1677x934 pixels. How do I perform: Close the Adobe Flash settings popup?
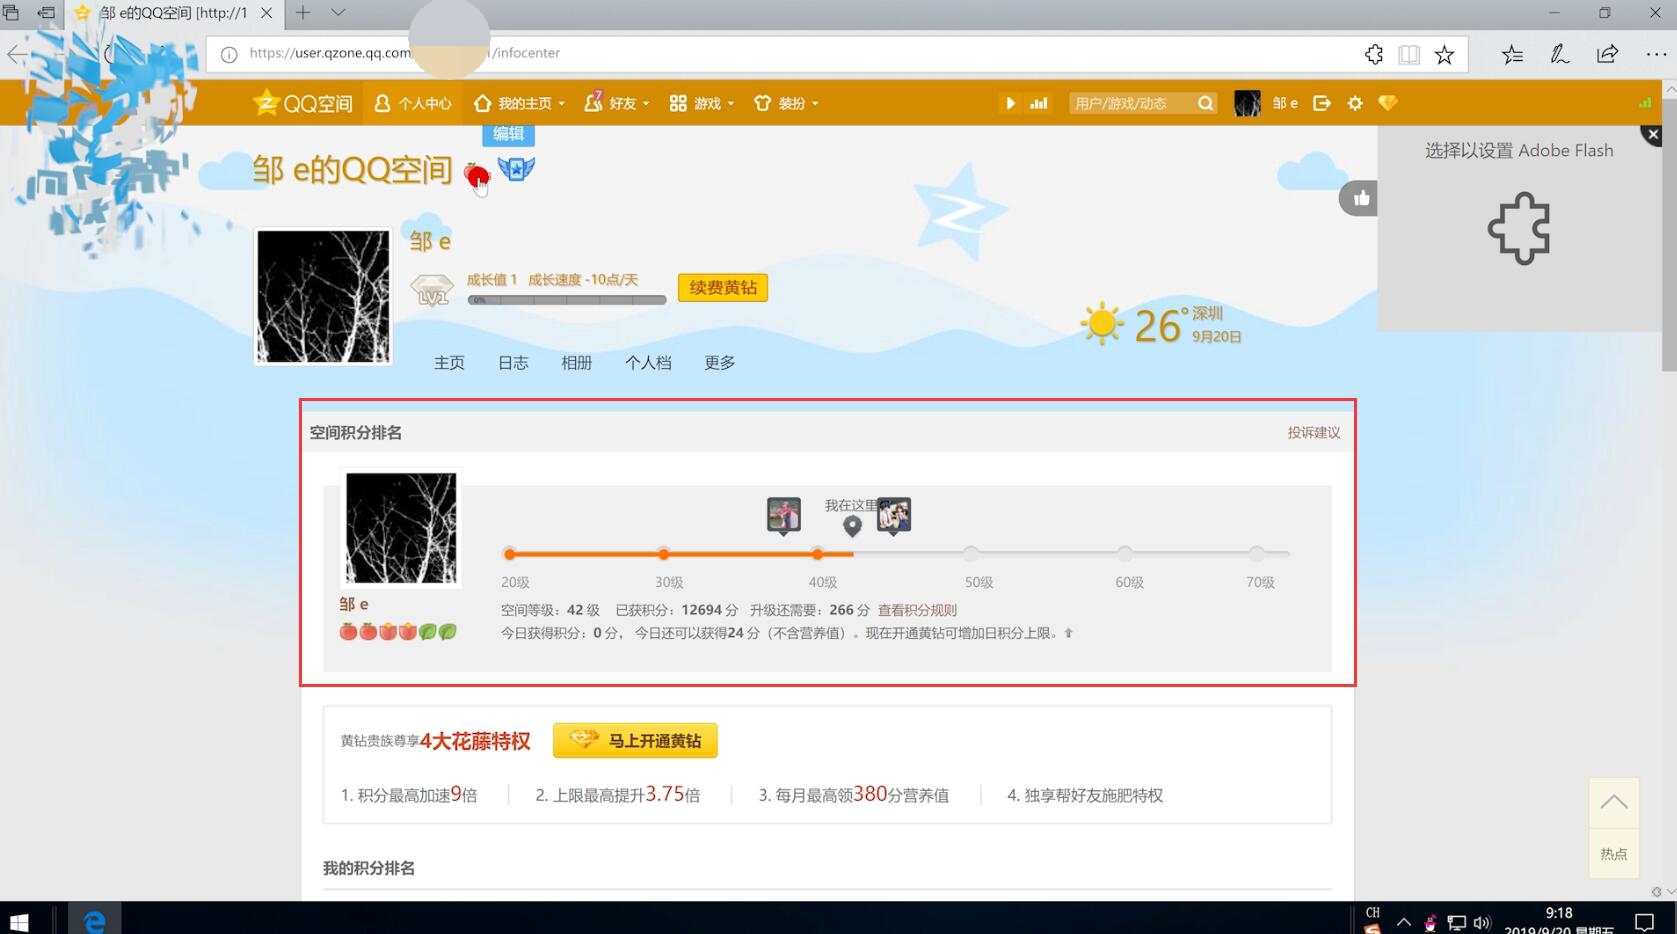coord(1652,134)
